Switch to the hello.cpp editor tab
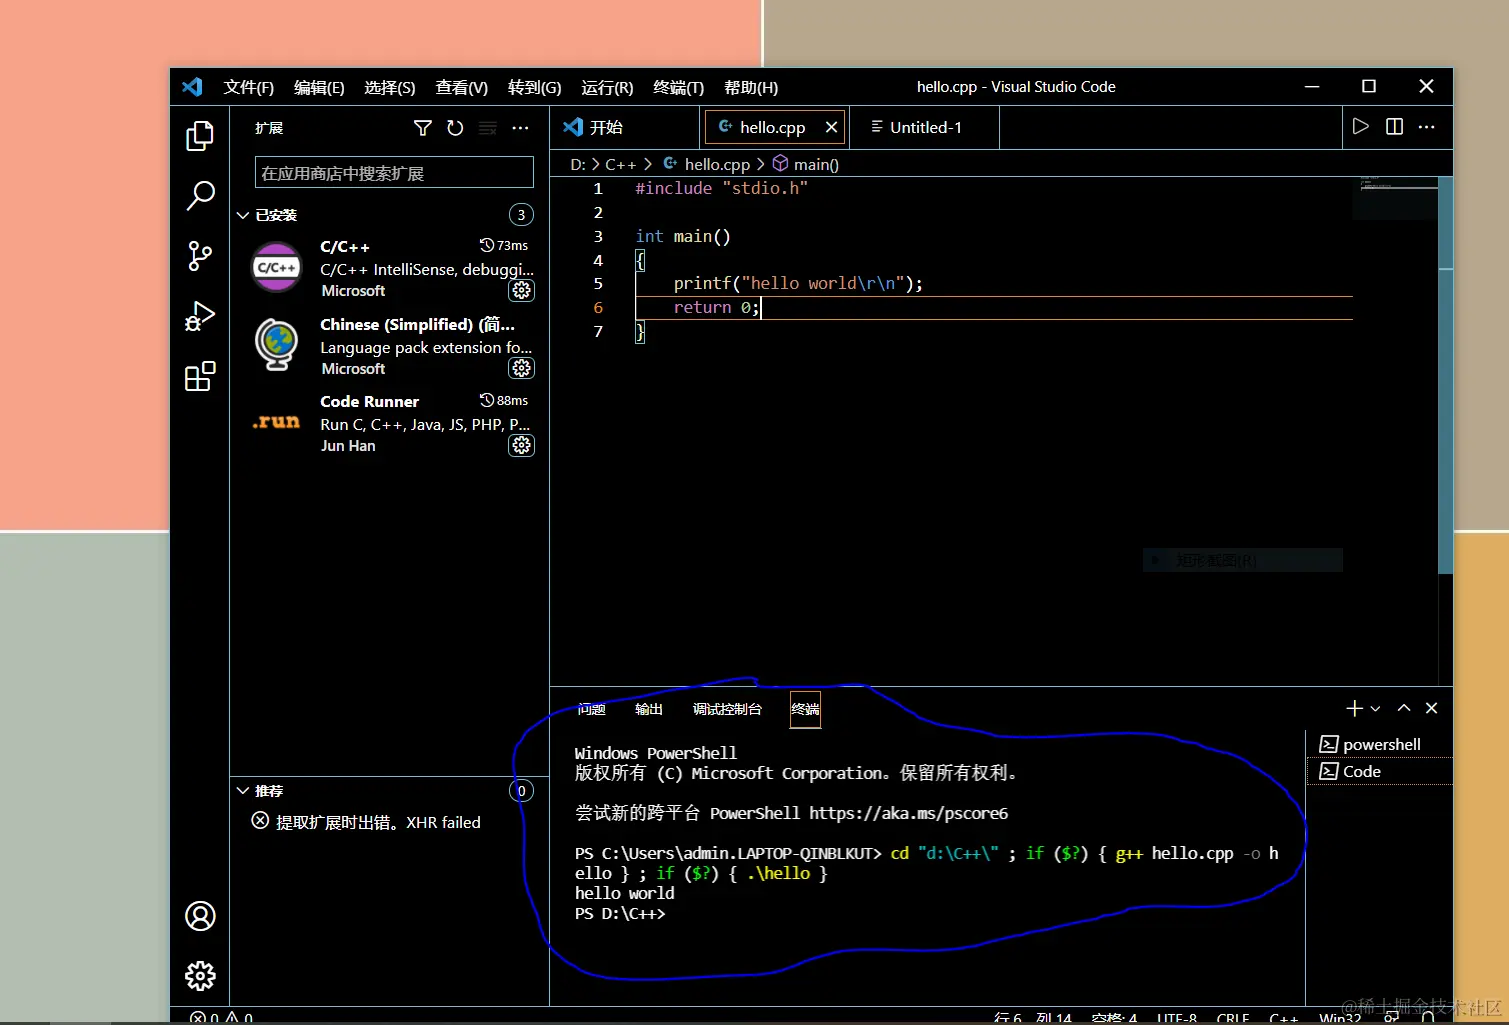The image size is (1509, 1025). (773, 127)
